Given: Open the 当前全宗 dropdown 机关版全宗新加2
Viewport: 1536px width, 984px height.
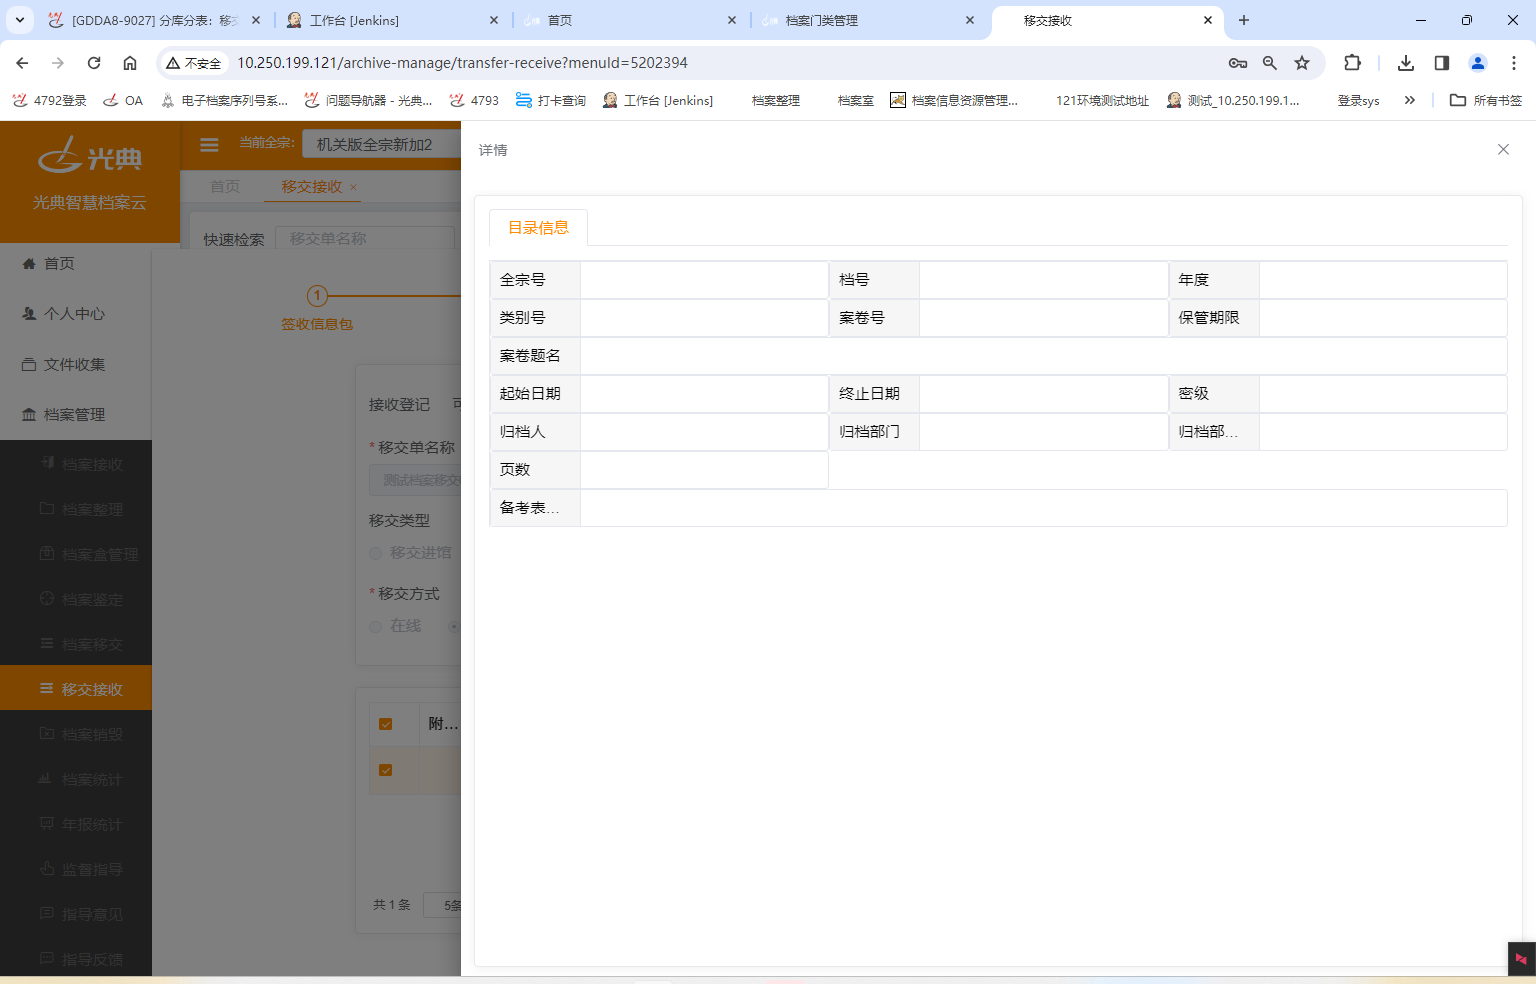Looking at the screenshot, I should (382, 145).
